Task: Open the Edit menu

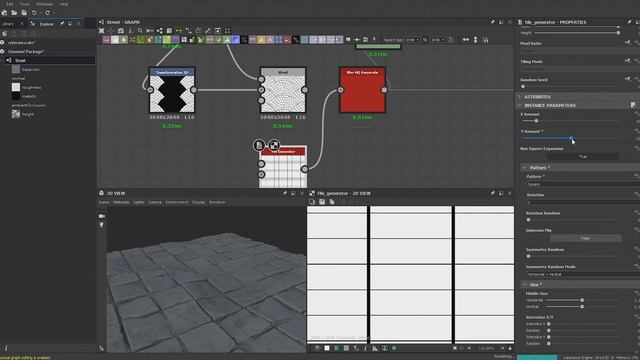Action: [9, 4]
